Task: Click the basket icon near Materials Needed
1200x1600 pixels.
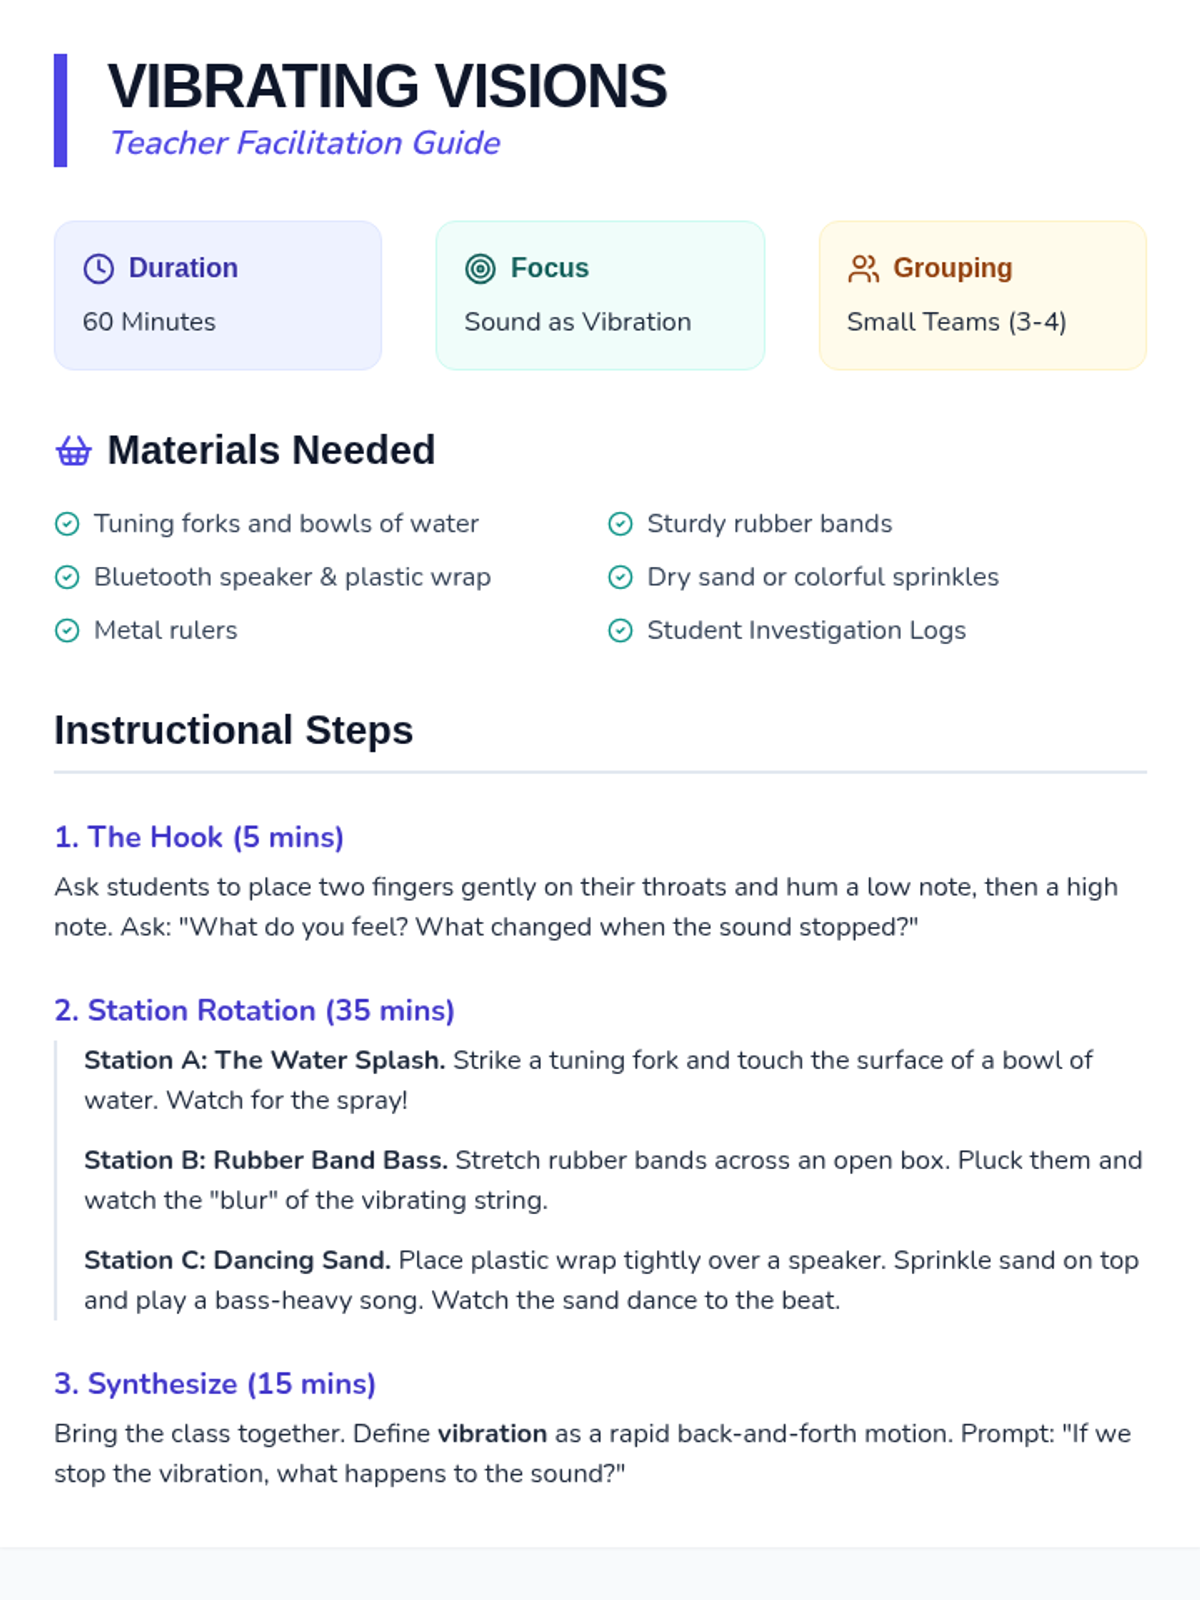Action: (73, 451)
